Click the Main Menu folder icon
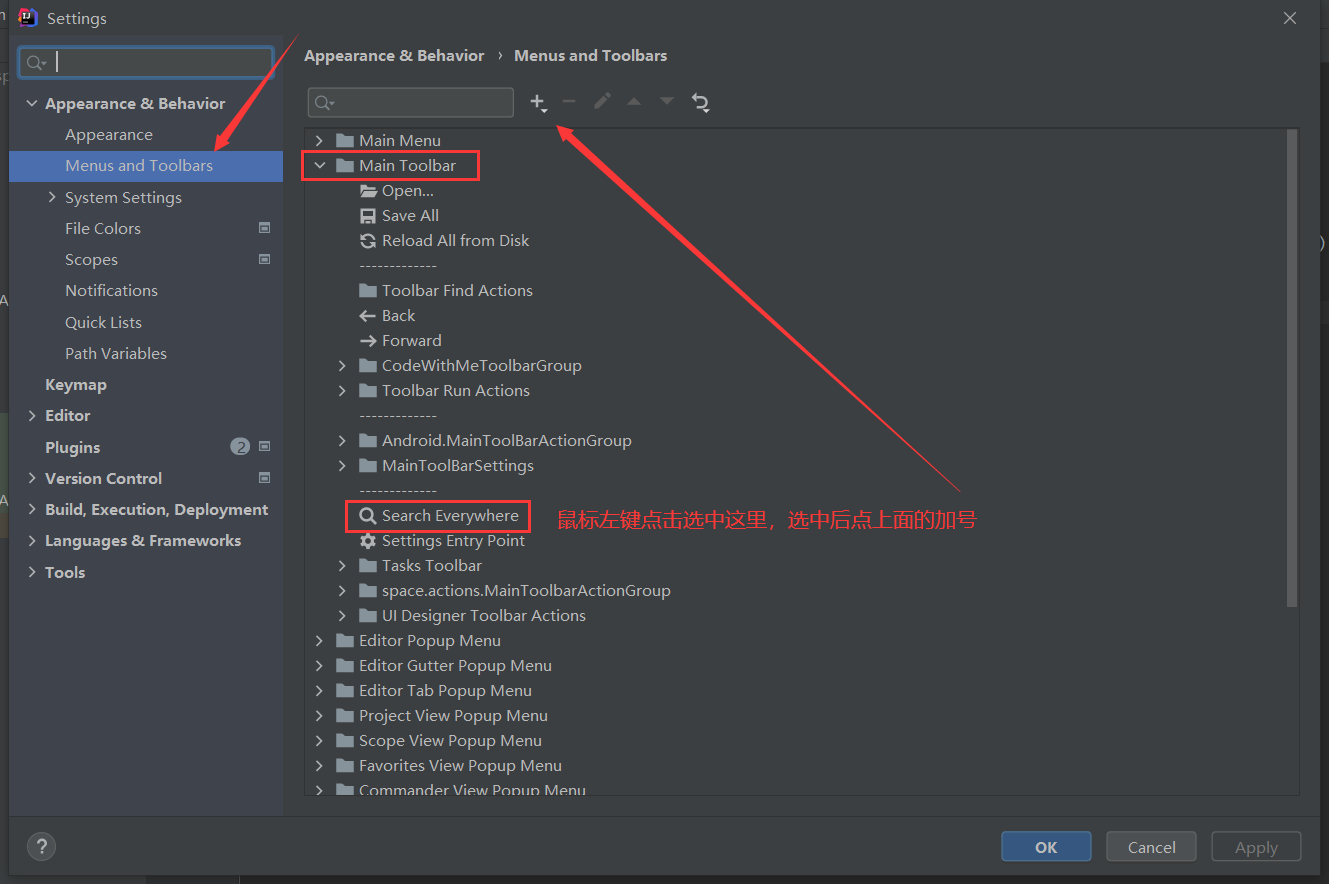Screen dimensions: 1329x884 point(345,141)
